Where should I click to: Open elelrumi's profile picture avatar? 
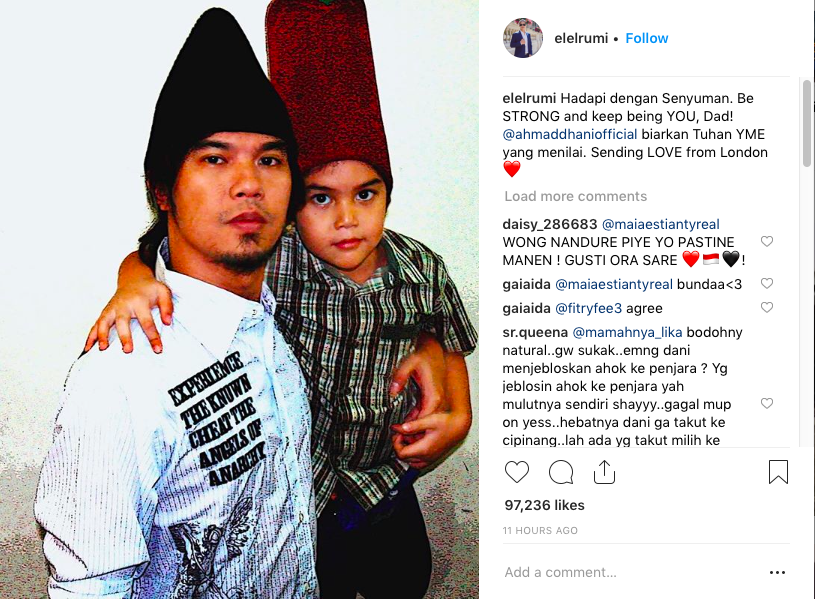(x=523, y=38)
